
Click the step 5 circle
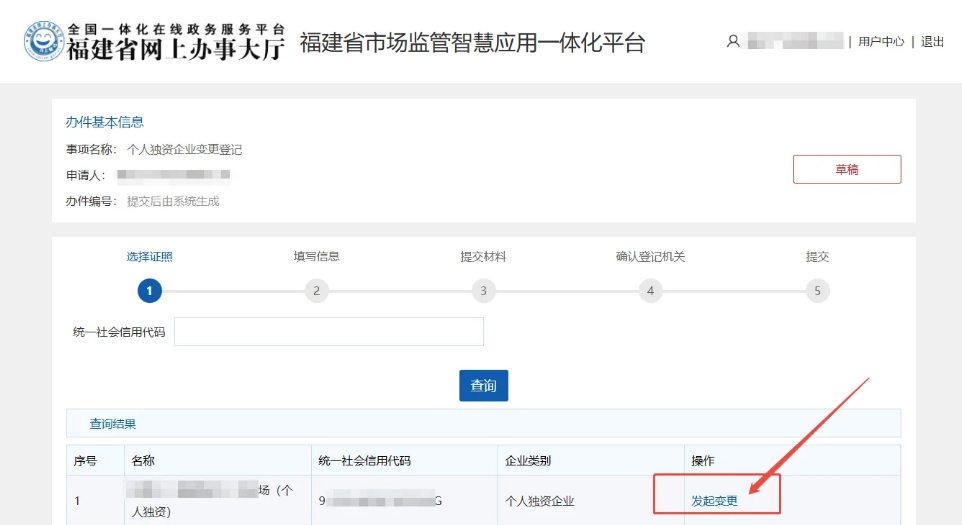pos(817,291)
